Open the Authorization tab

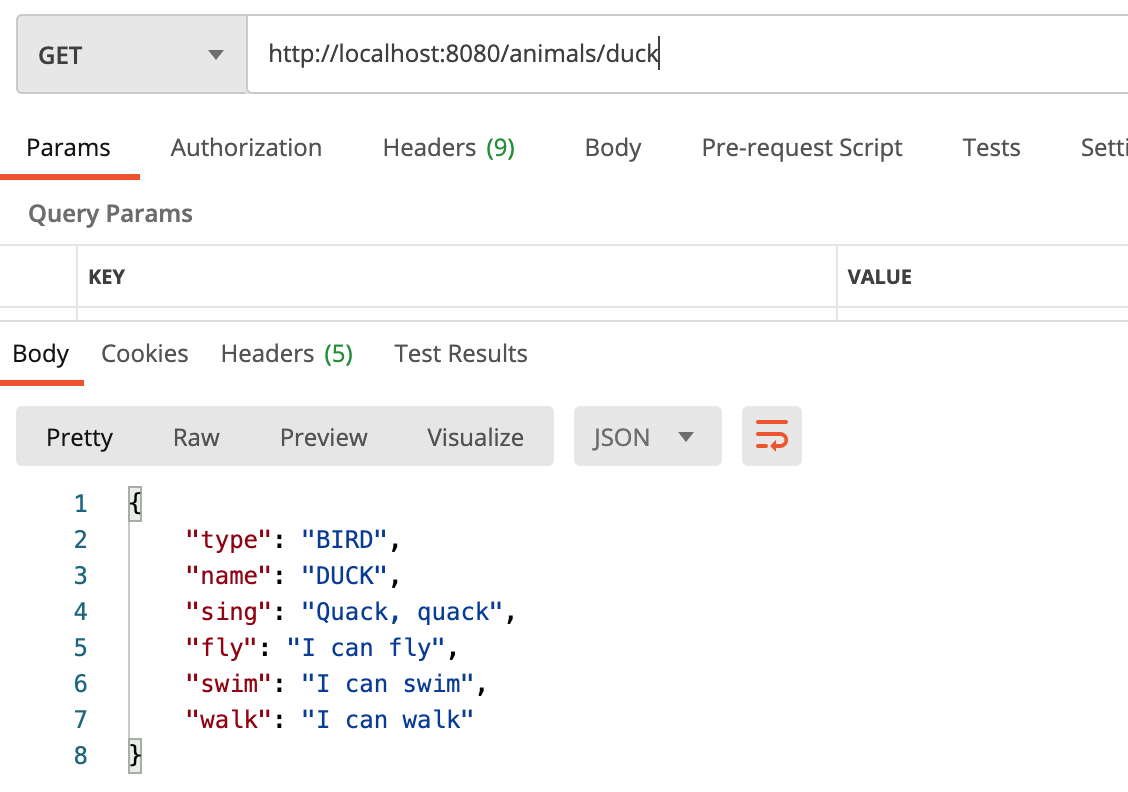click(x=246, y=147)
